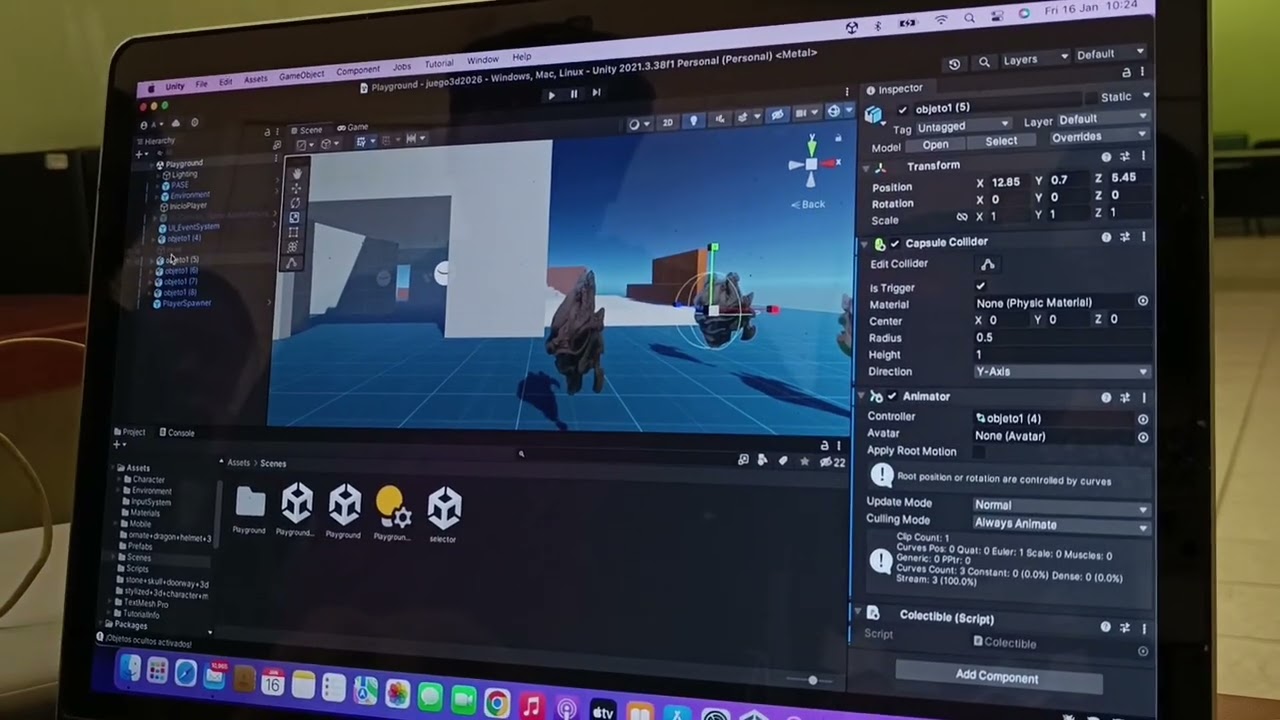Screen dimensions: 1280x720
Task: Open the Animator Controller object picker
Action: click(x=1142, y=419)
